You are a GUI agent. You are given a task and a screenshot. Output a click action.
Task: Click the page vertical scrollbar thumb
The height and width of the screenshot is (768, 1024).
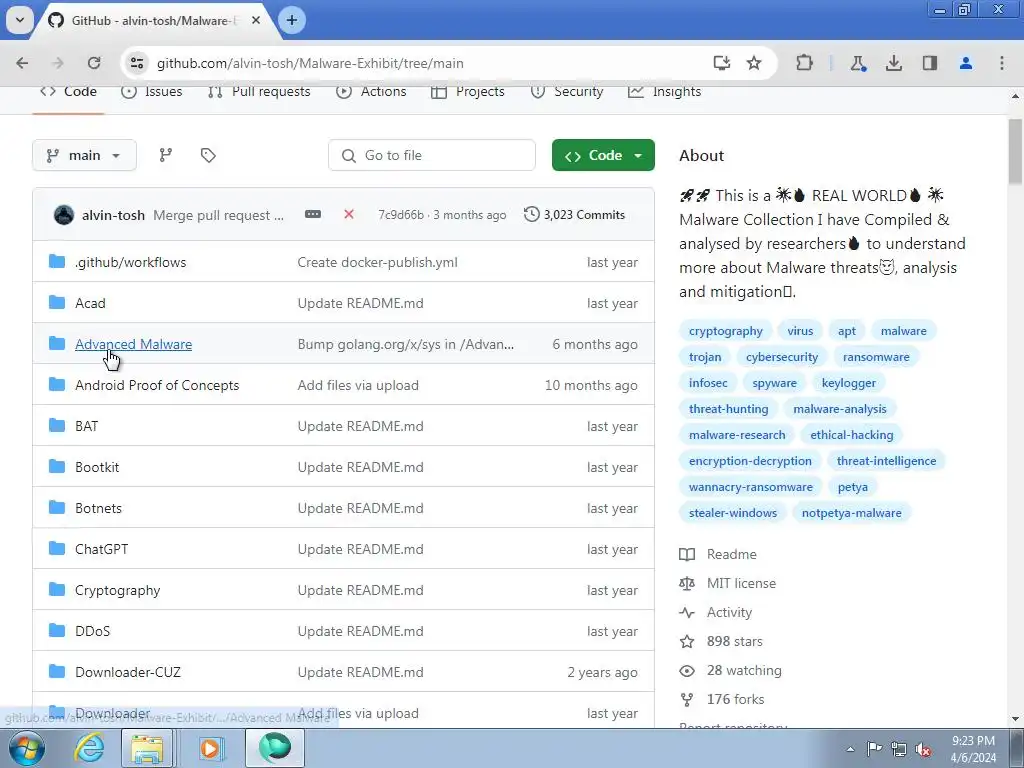1015,152
